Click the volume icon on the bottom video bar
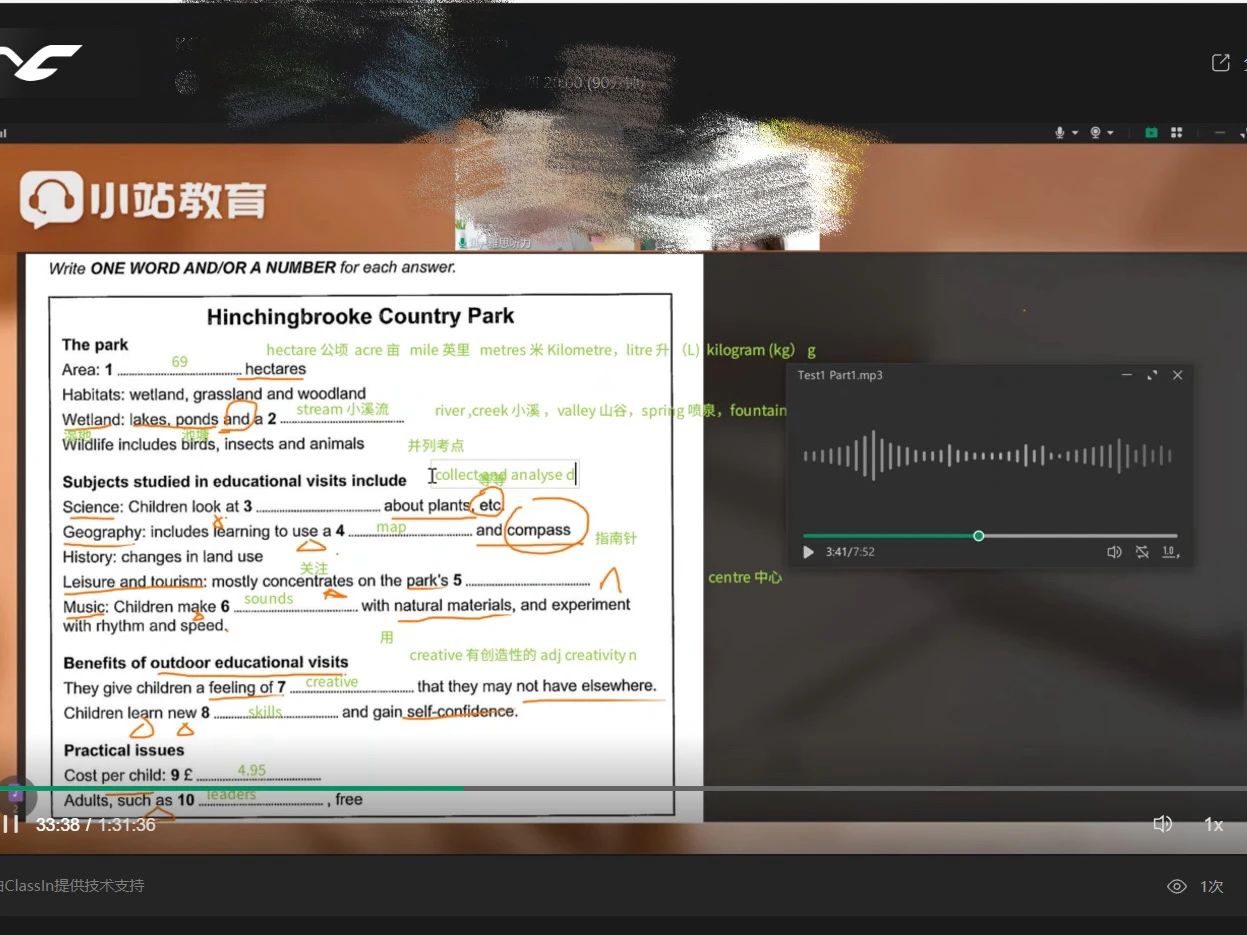 (1162, 823)
